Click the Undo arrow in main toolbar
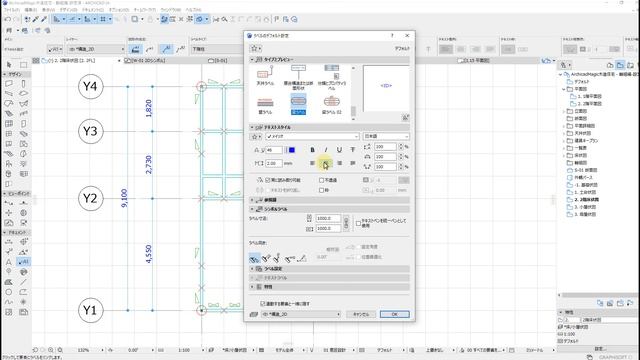This screenshot has height=360, width=640. tap(7, 19)
